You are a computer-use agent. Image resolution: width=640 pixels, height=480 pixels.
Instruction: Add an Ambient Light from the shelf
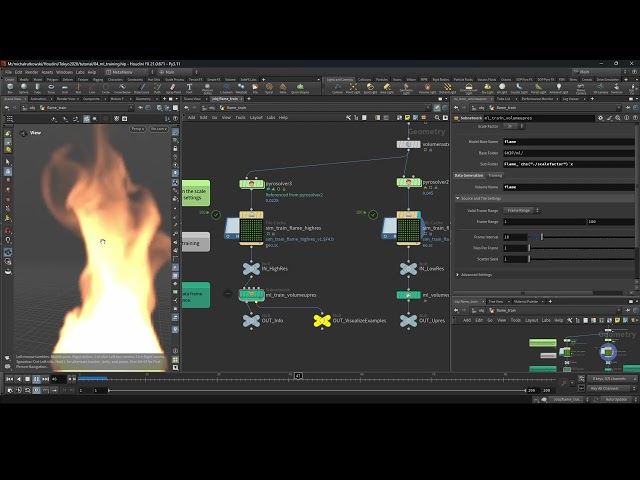[x=559, y=88]
